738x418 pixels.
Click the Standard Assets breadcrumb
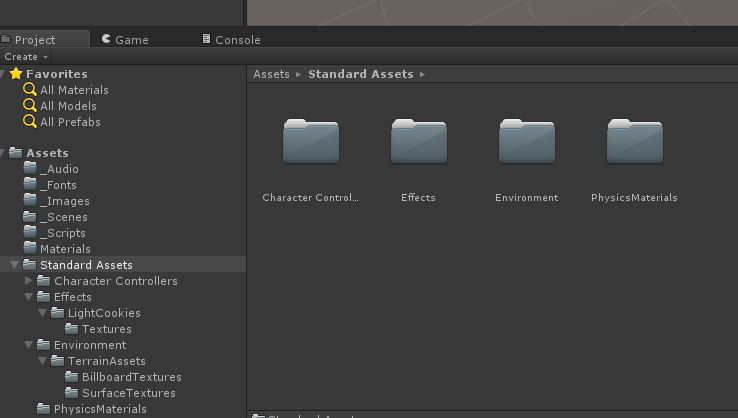(x=361, y=74)
